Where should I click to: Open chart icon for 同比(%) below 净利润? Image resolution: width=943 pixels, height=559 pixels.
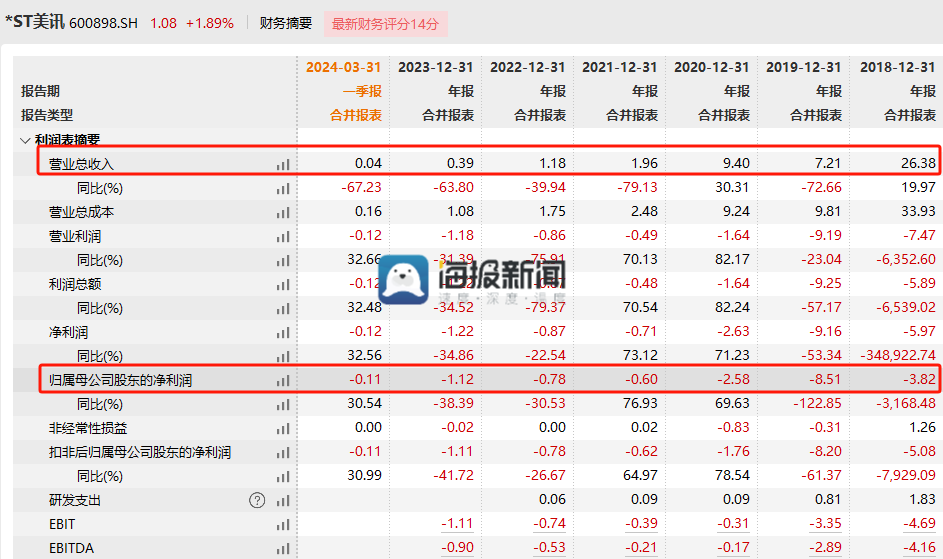pyautogui.click(x=283, y=356)
